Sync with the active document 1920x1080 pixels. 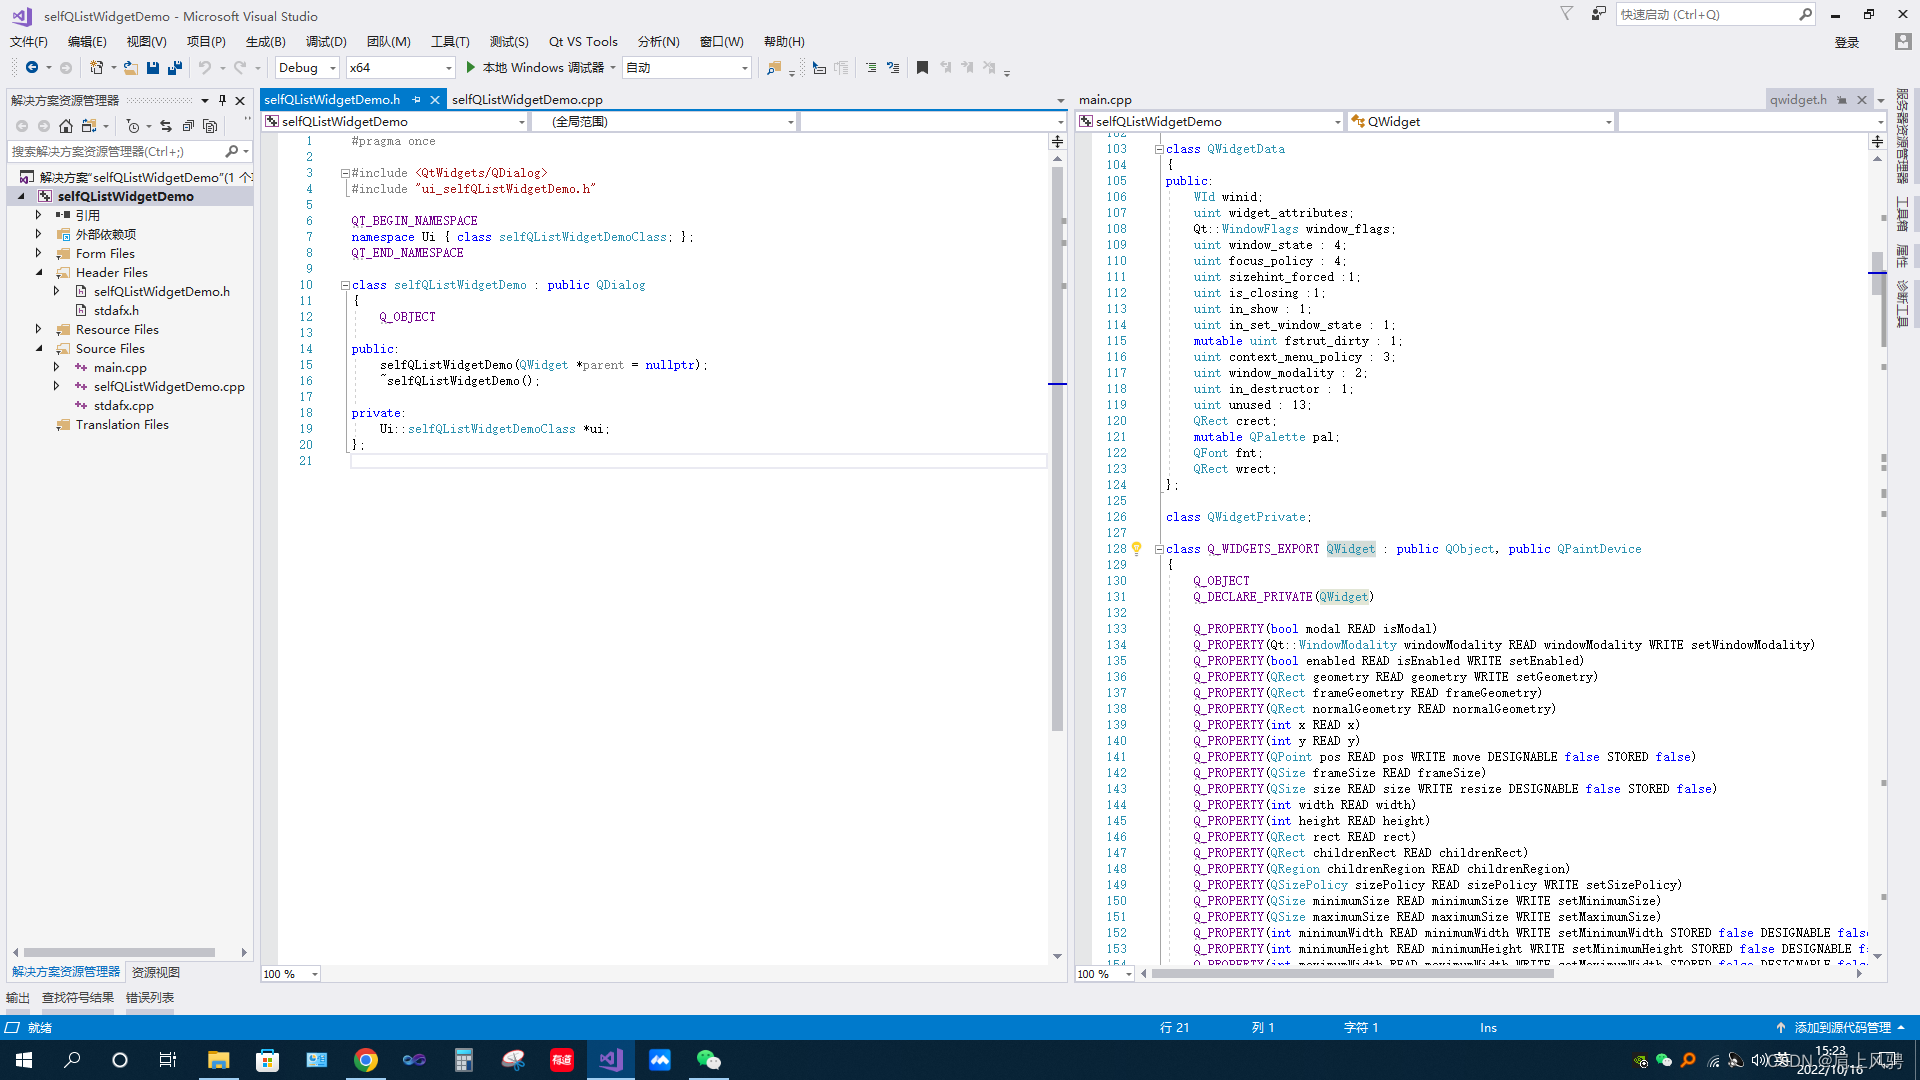[166, 125]
